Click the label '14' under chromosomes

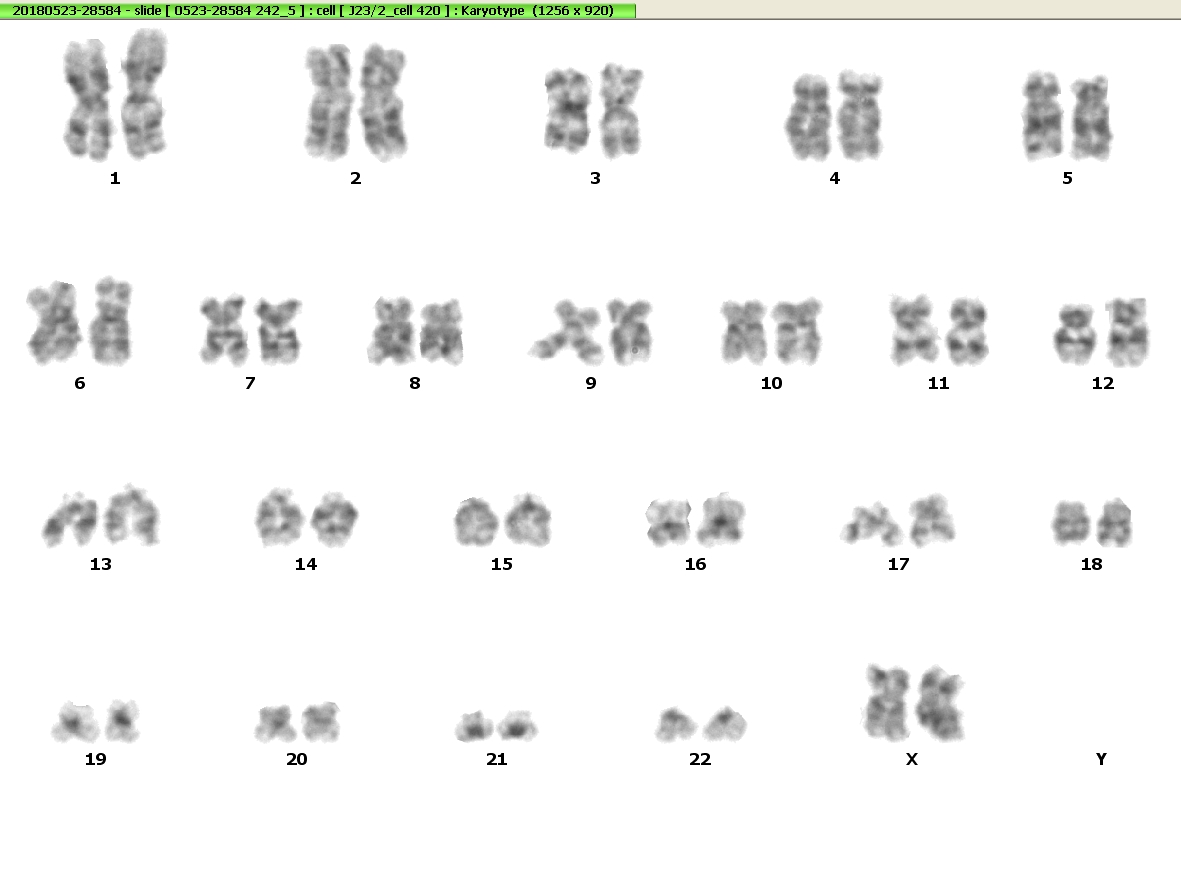[306, 564]
